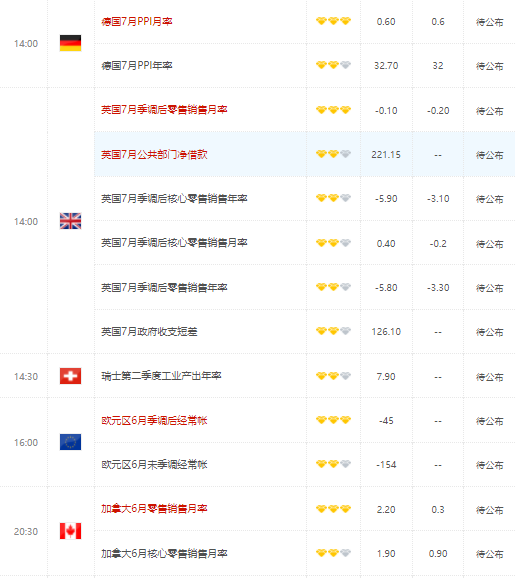Screen dimensions: 515x578
Task: Click forecast value -3.30
Action: point(438,288)
